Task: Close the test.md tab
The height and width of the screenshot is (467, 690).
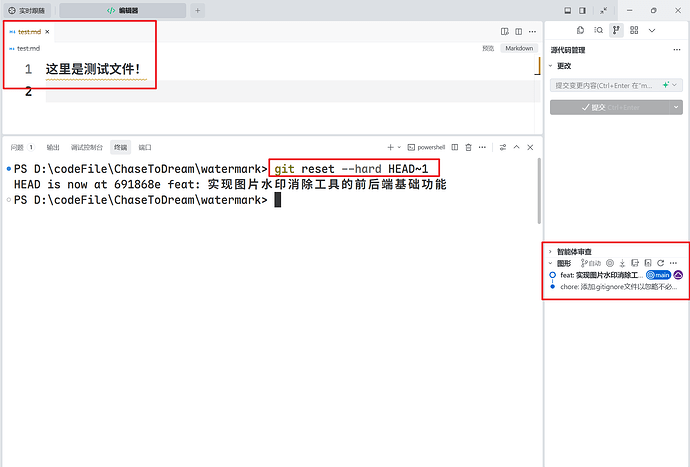Action: [x=47, y=32]
